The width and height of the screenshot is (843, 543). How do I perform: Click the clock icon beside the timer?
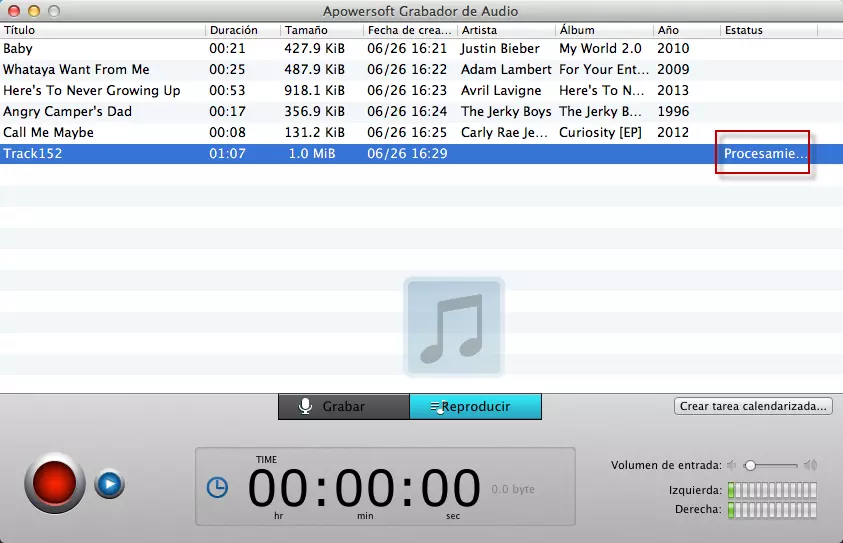pyautogui.click(x=217, y=487)
